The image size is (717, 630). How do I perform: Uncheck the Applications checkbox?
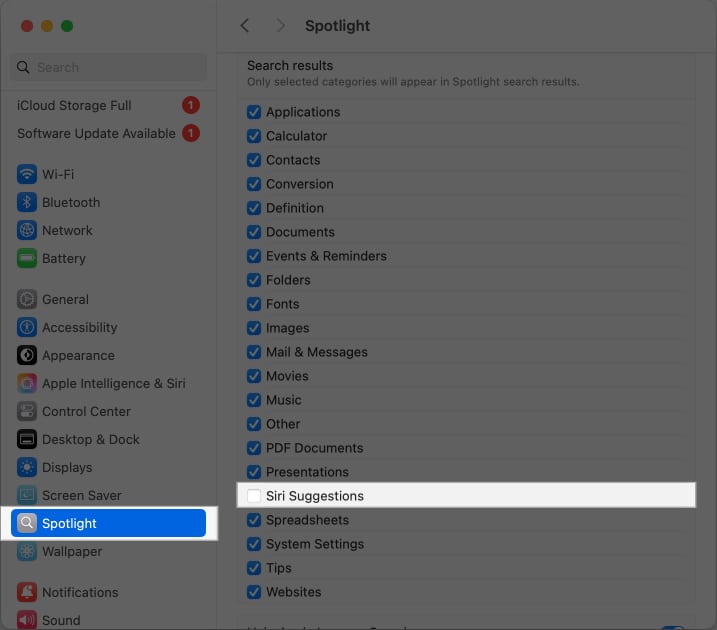pyautogui.click(x=254, y=112)
